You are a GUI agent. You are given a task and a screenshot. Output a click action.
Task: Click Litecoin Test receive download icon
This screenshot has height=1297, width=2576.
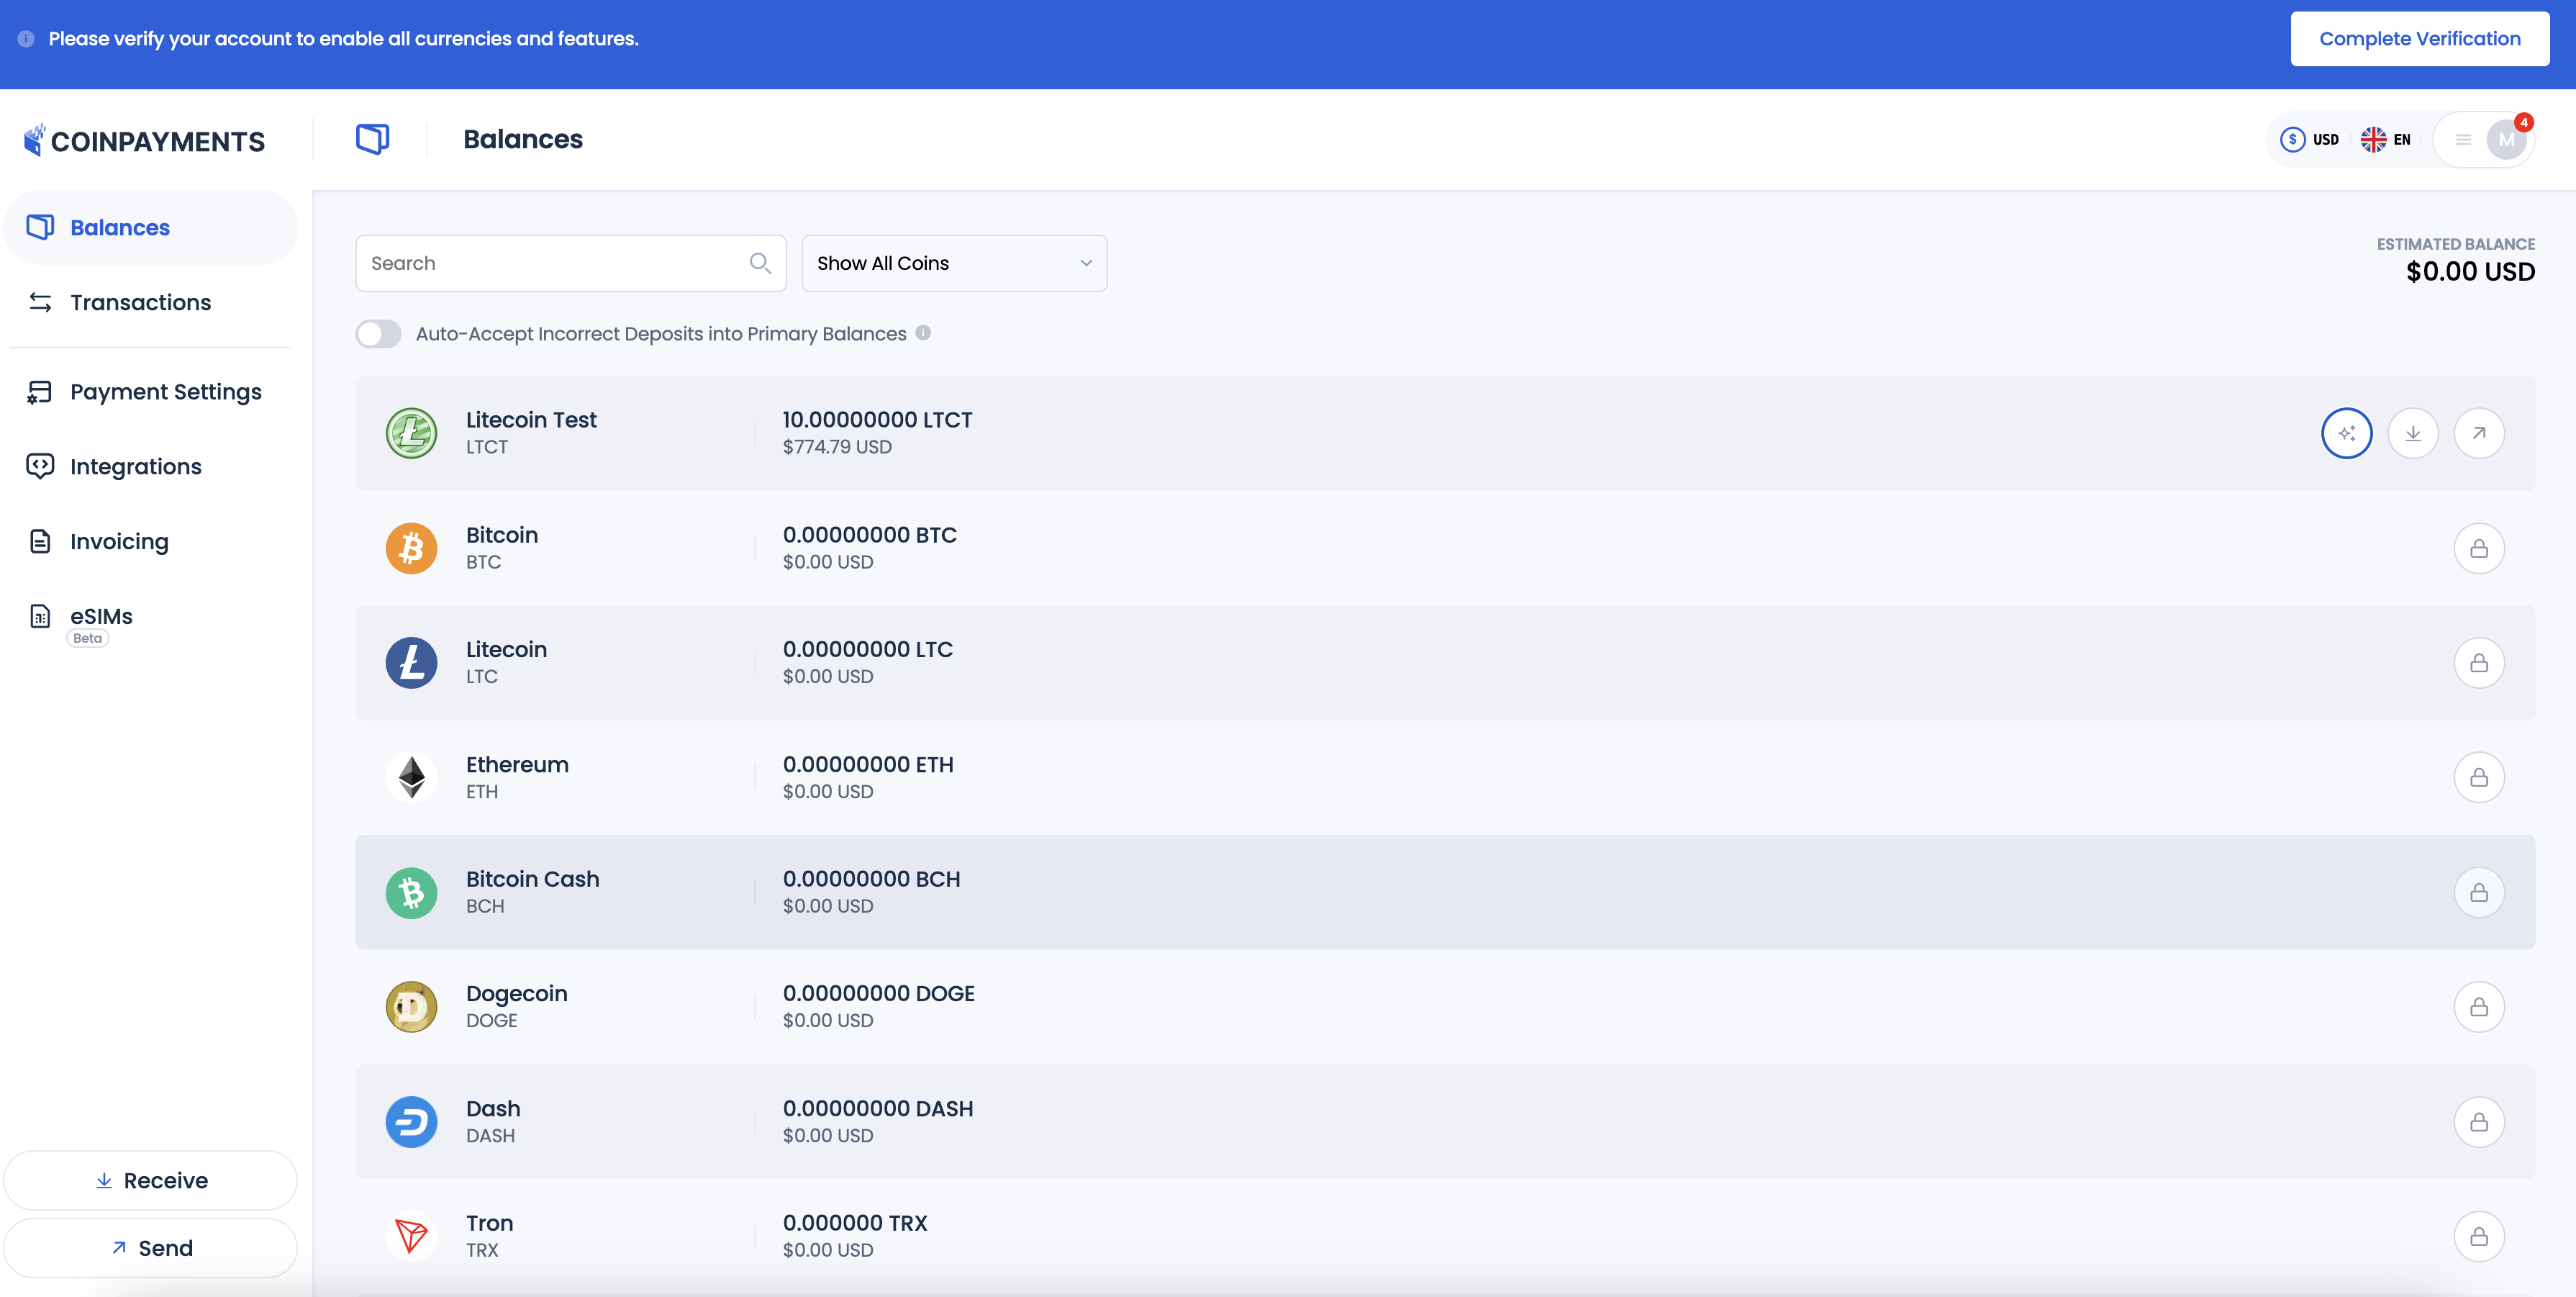2412,433
